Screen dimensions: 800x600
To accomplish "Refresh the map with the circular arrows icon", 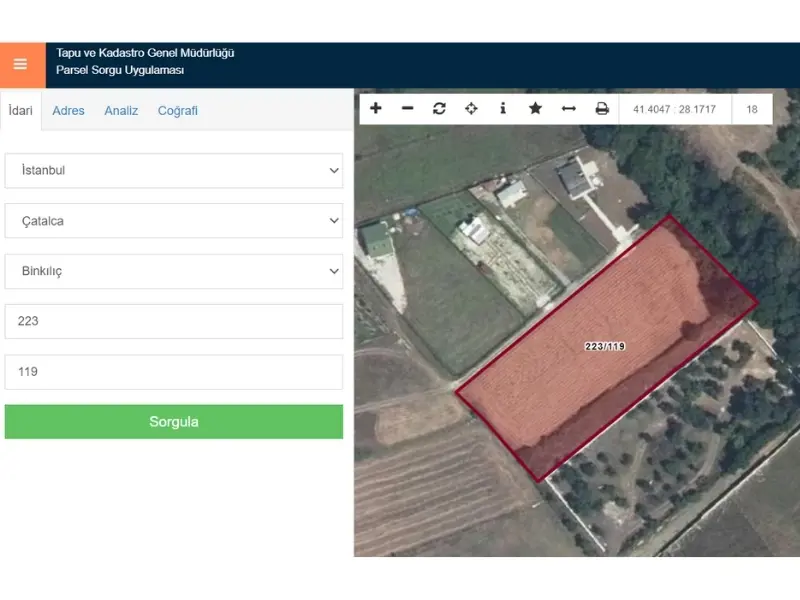I will [x=439, y=109].
